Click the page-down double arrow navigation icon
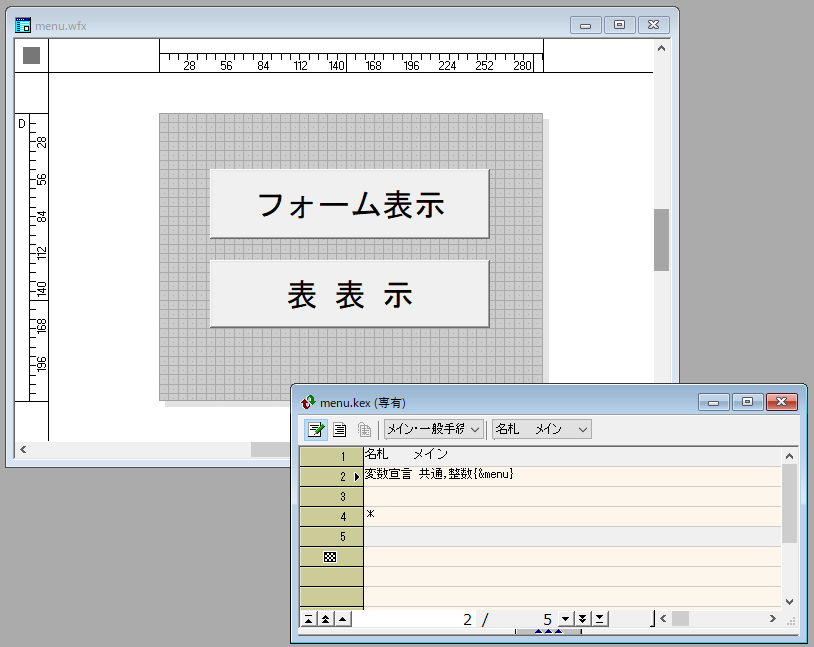The image size is (814, 647). point(582,619)
